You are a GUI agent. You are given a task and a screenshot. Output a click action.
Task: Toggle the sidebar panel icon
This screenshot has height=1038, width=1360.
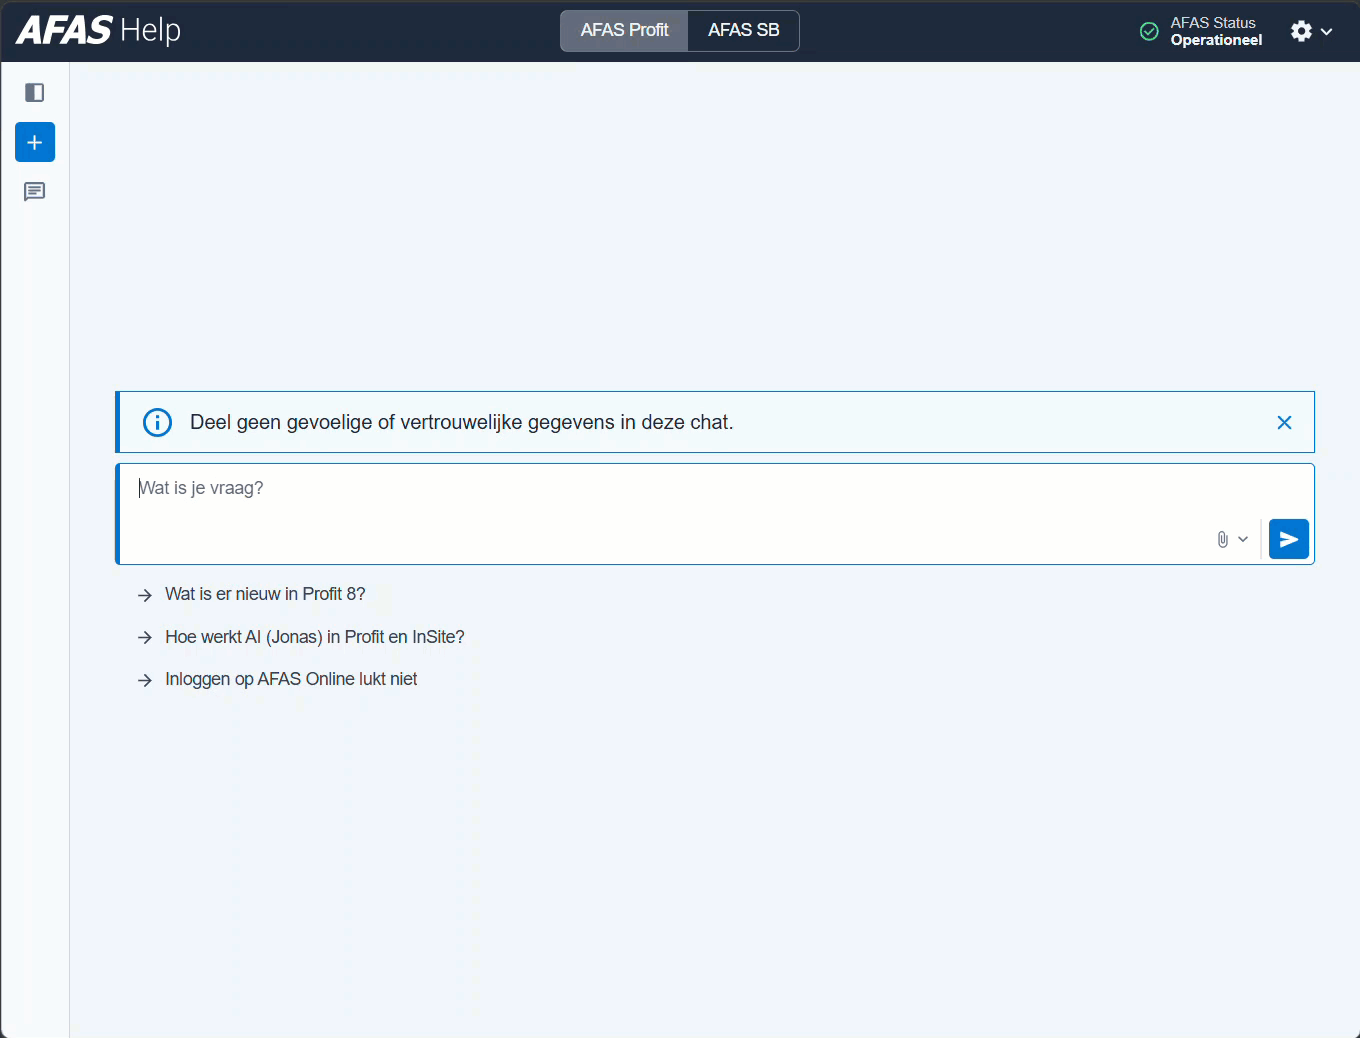click(x=35, y=93)
